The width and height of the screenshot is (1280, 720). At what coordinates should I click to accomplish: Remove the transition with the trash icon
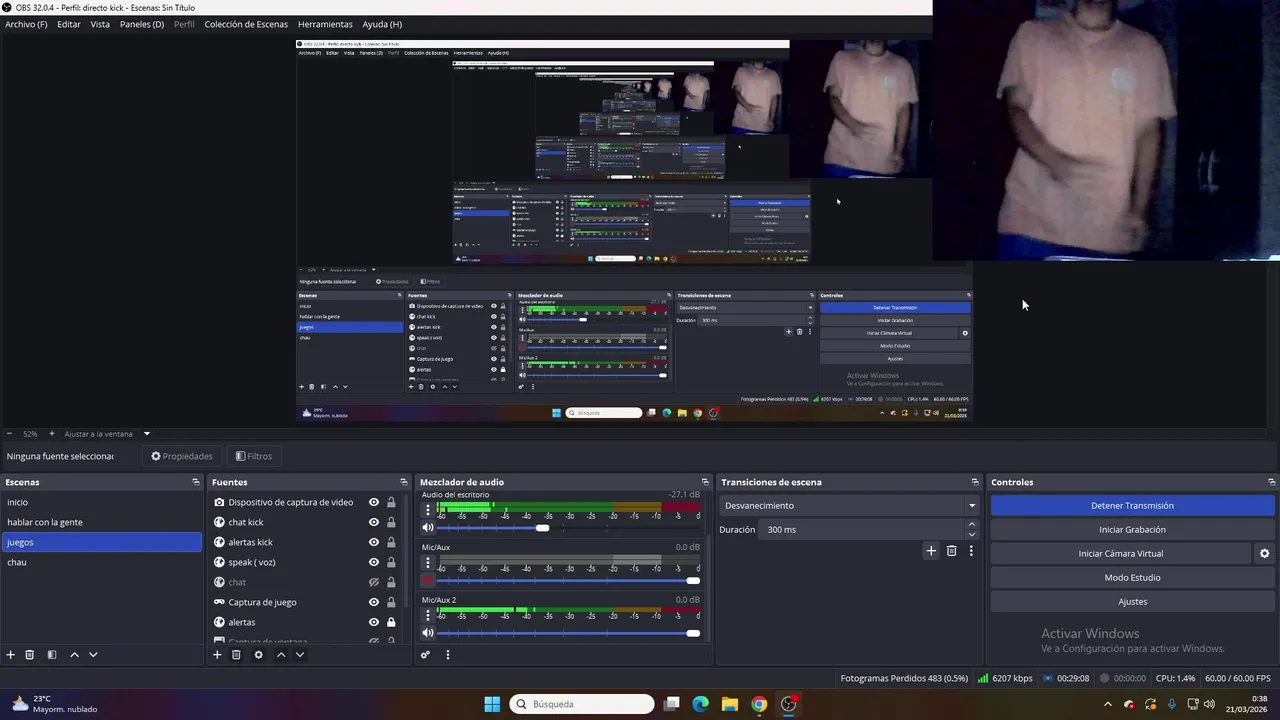951,551
